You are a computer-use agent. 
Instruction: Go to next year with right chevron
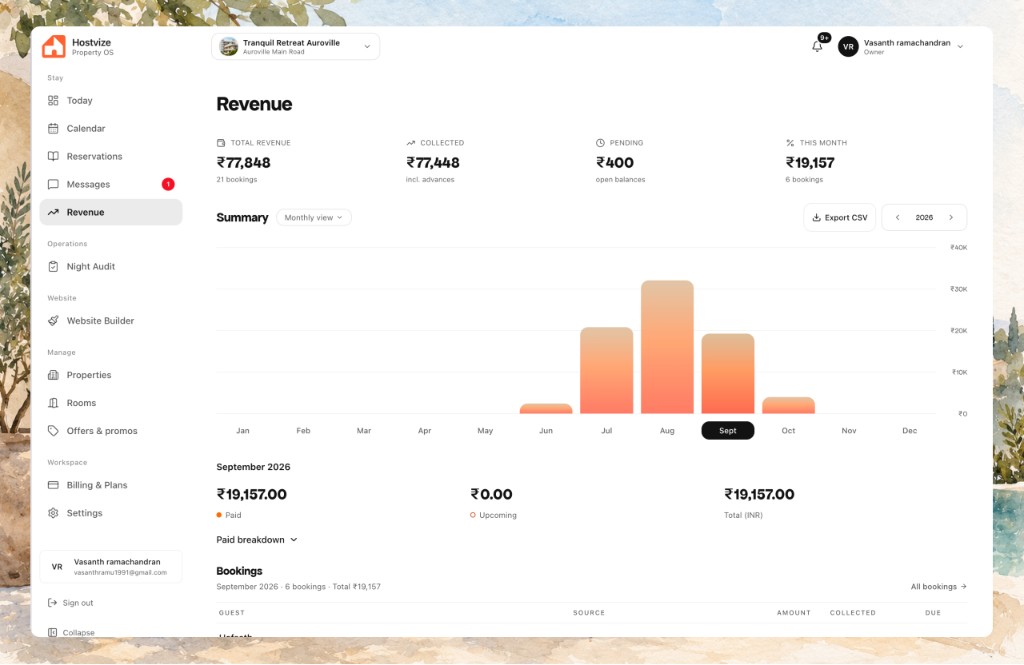click(x=951, y=218)
